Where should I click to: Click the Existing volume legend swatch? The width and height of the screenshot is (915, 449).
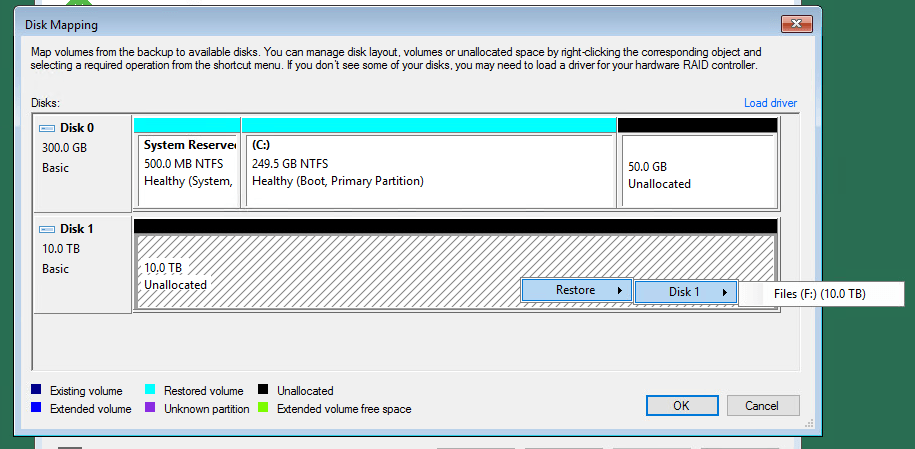tap(36, 390)
